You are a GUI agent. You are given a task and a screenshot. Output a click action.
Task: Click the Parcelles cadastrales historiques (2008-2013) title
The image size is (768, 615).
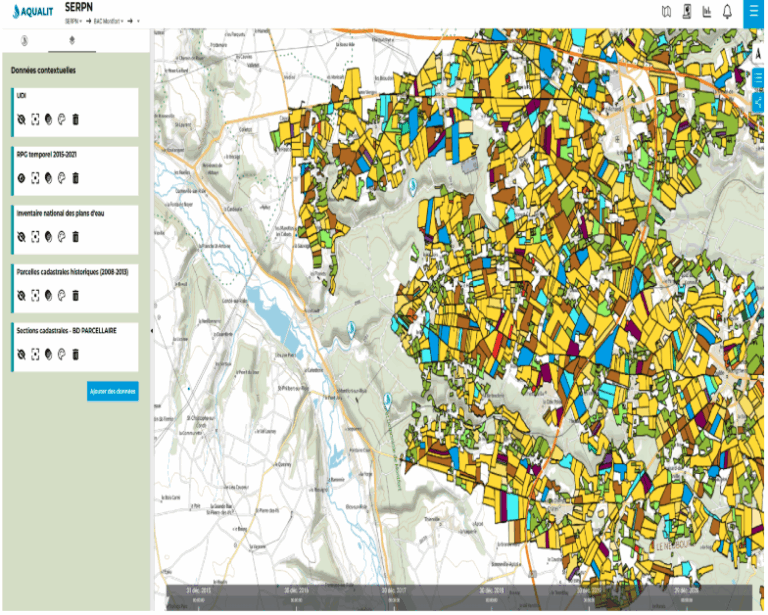tap(72, 272)
